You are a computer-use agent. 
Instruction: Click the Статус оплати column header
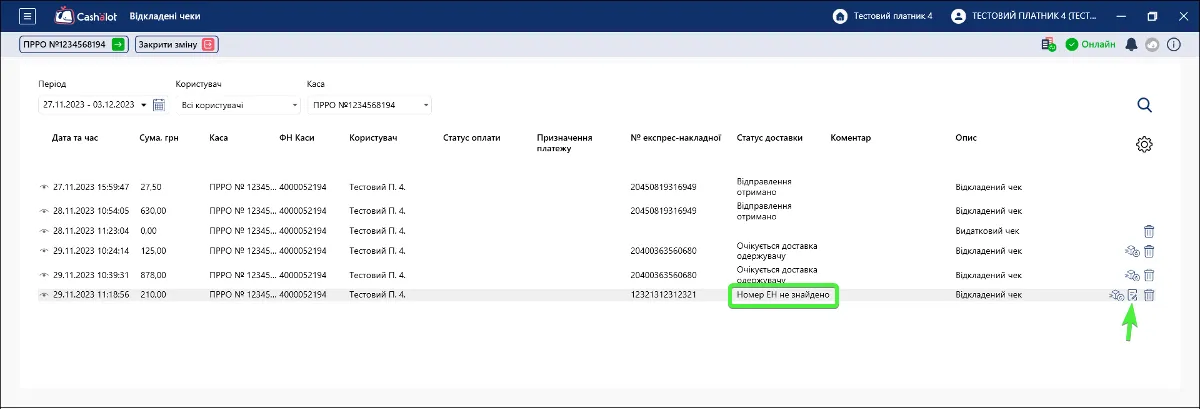[471, 137]
